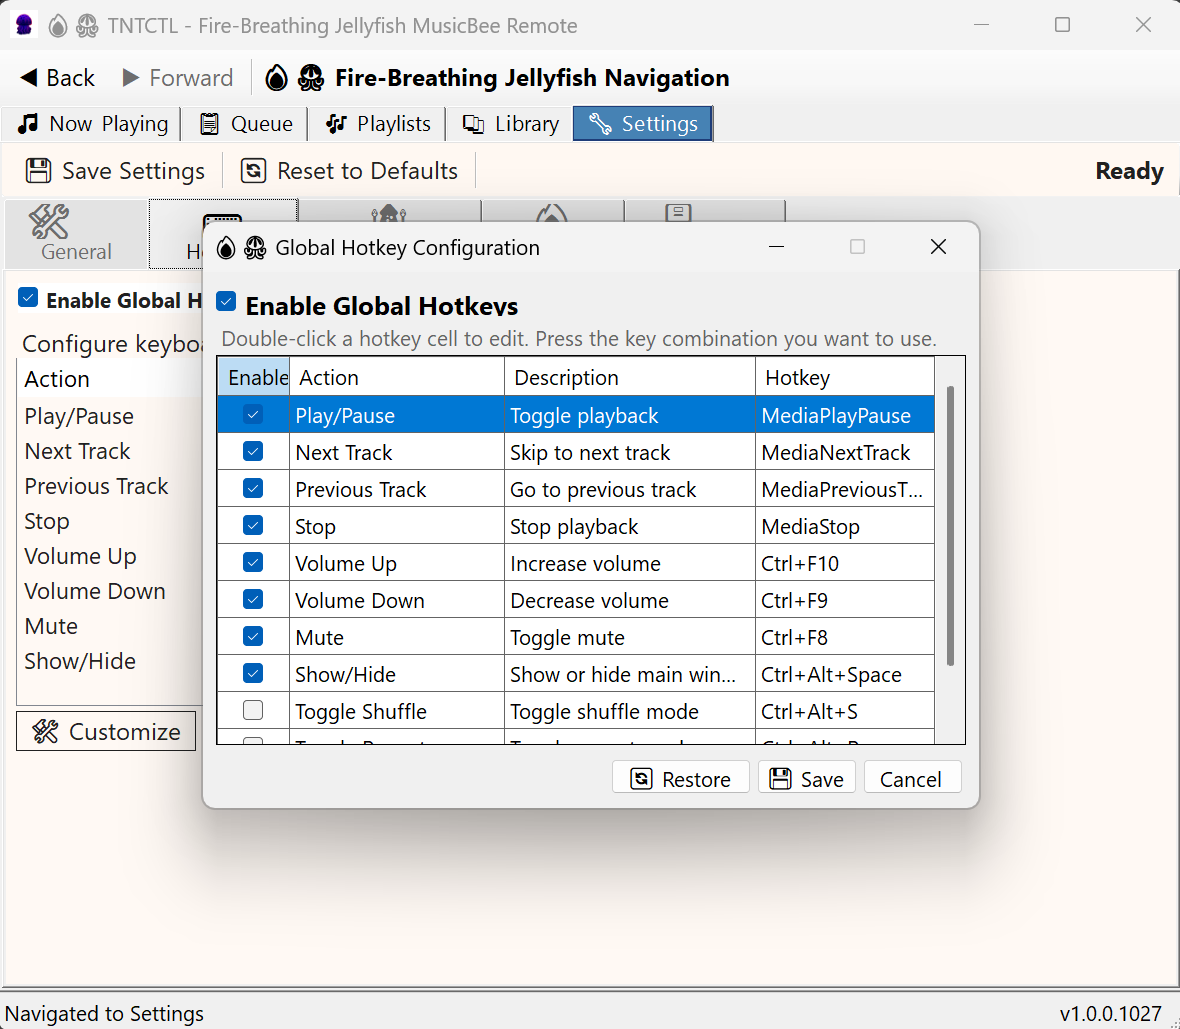
Task: Toggle Enable Global Hotkeys checkbox in dialog
Action: [227, 302]
